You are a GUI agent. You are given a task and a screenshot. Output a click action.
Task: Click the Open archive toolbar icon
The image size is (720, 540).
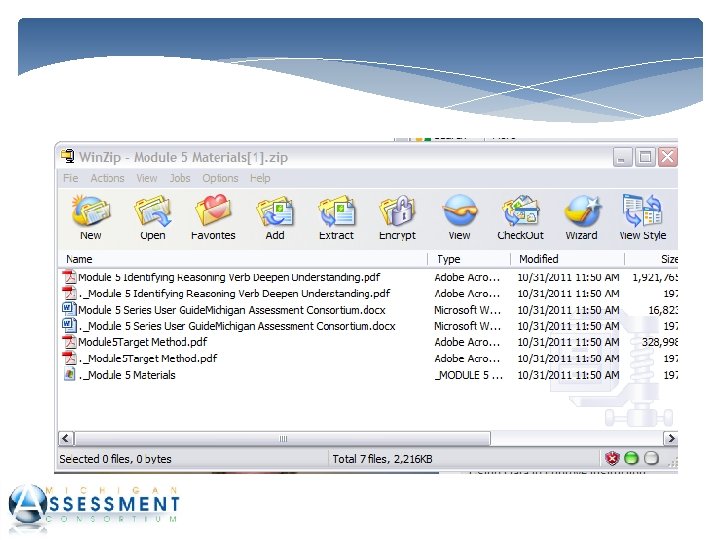pyautogui.click(x=153, y=211)
